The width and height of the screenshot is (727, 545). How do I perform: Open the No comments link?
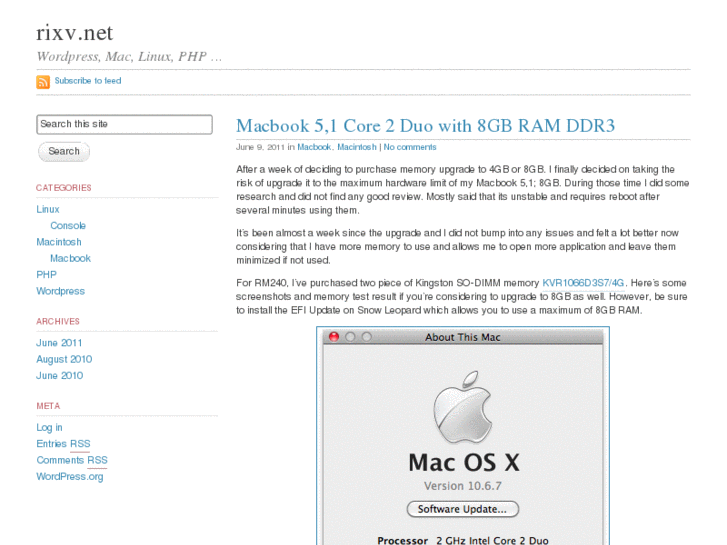point(410,147)
